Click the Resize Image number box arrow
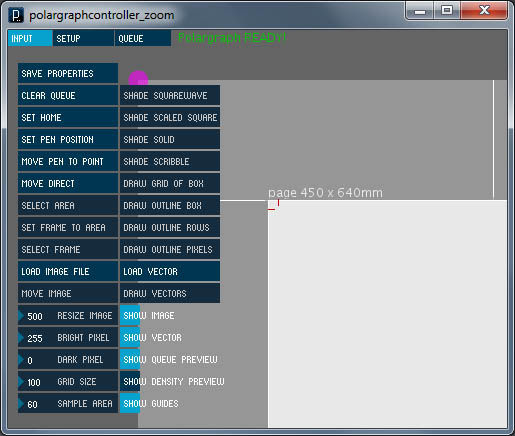This screenshot has width=515, height=436. pyautogui.click(x=21, y=315)
